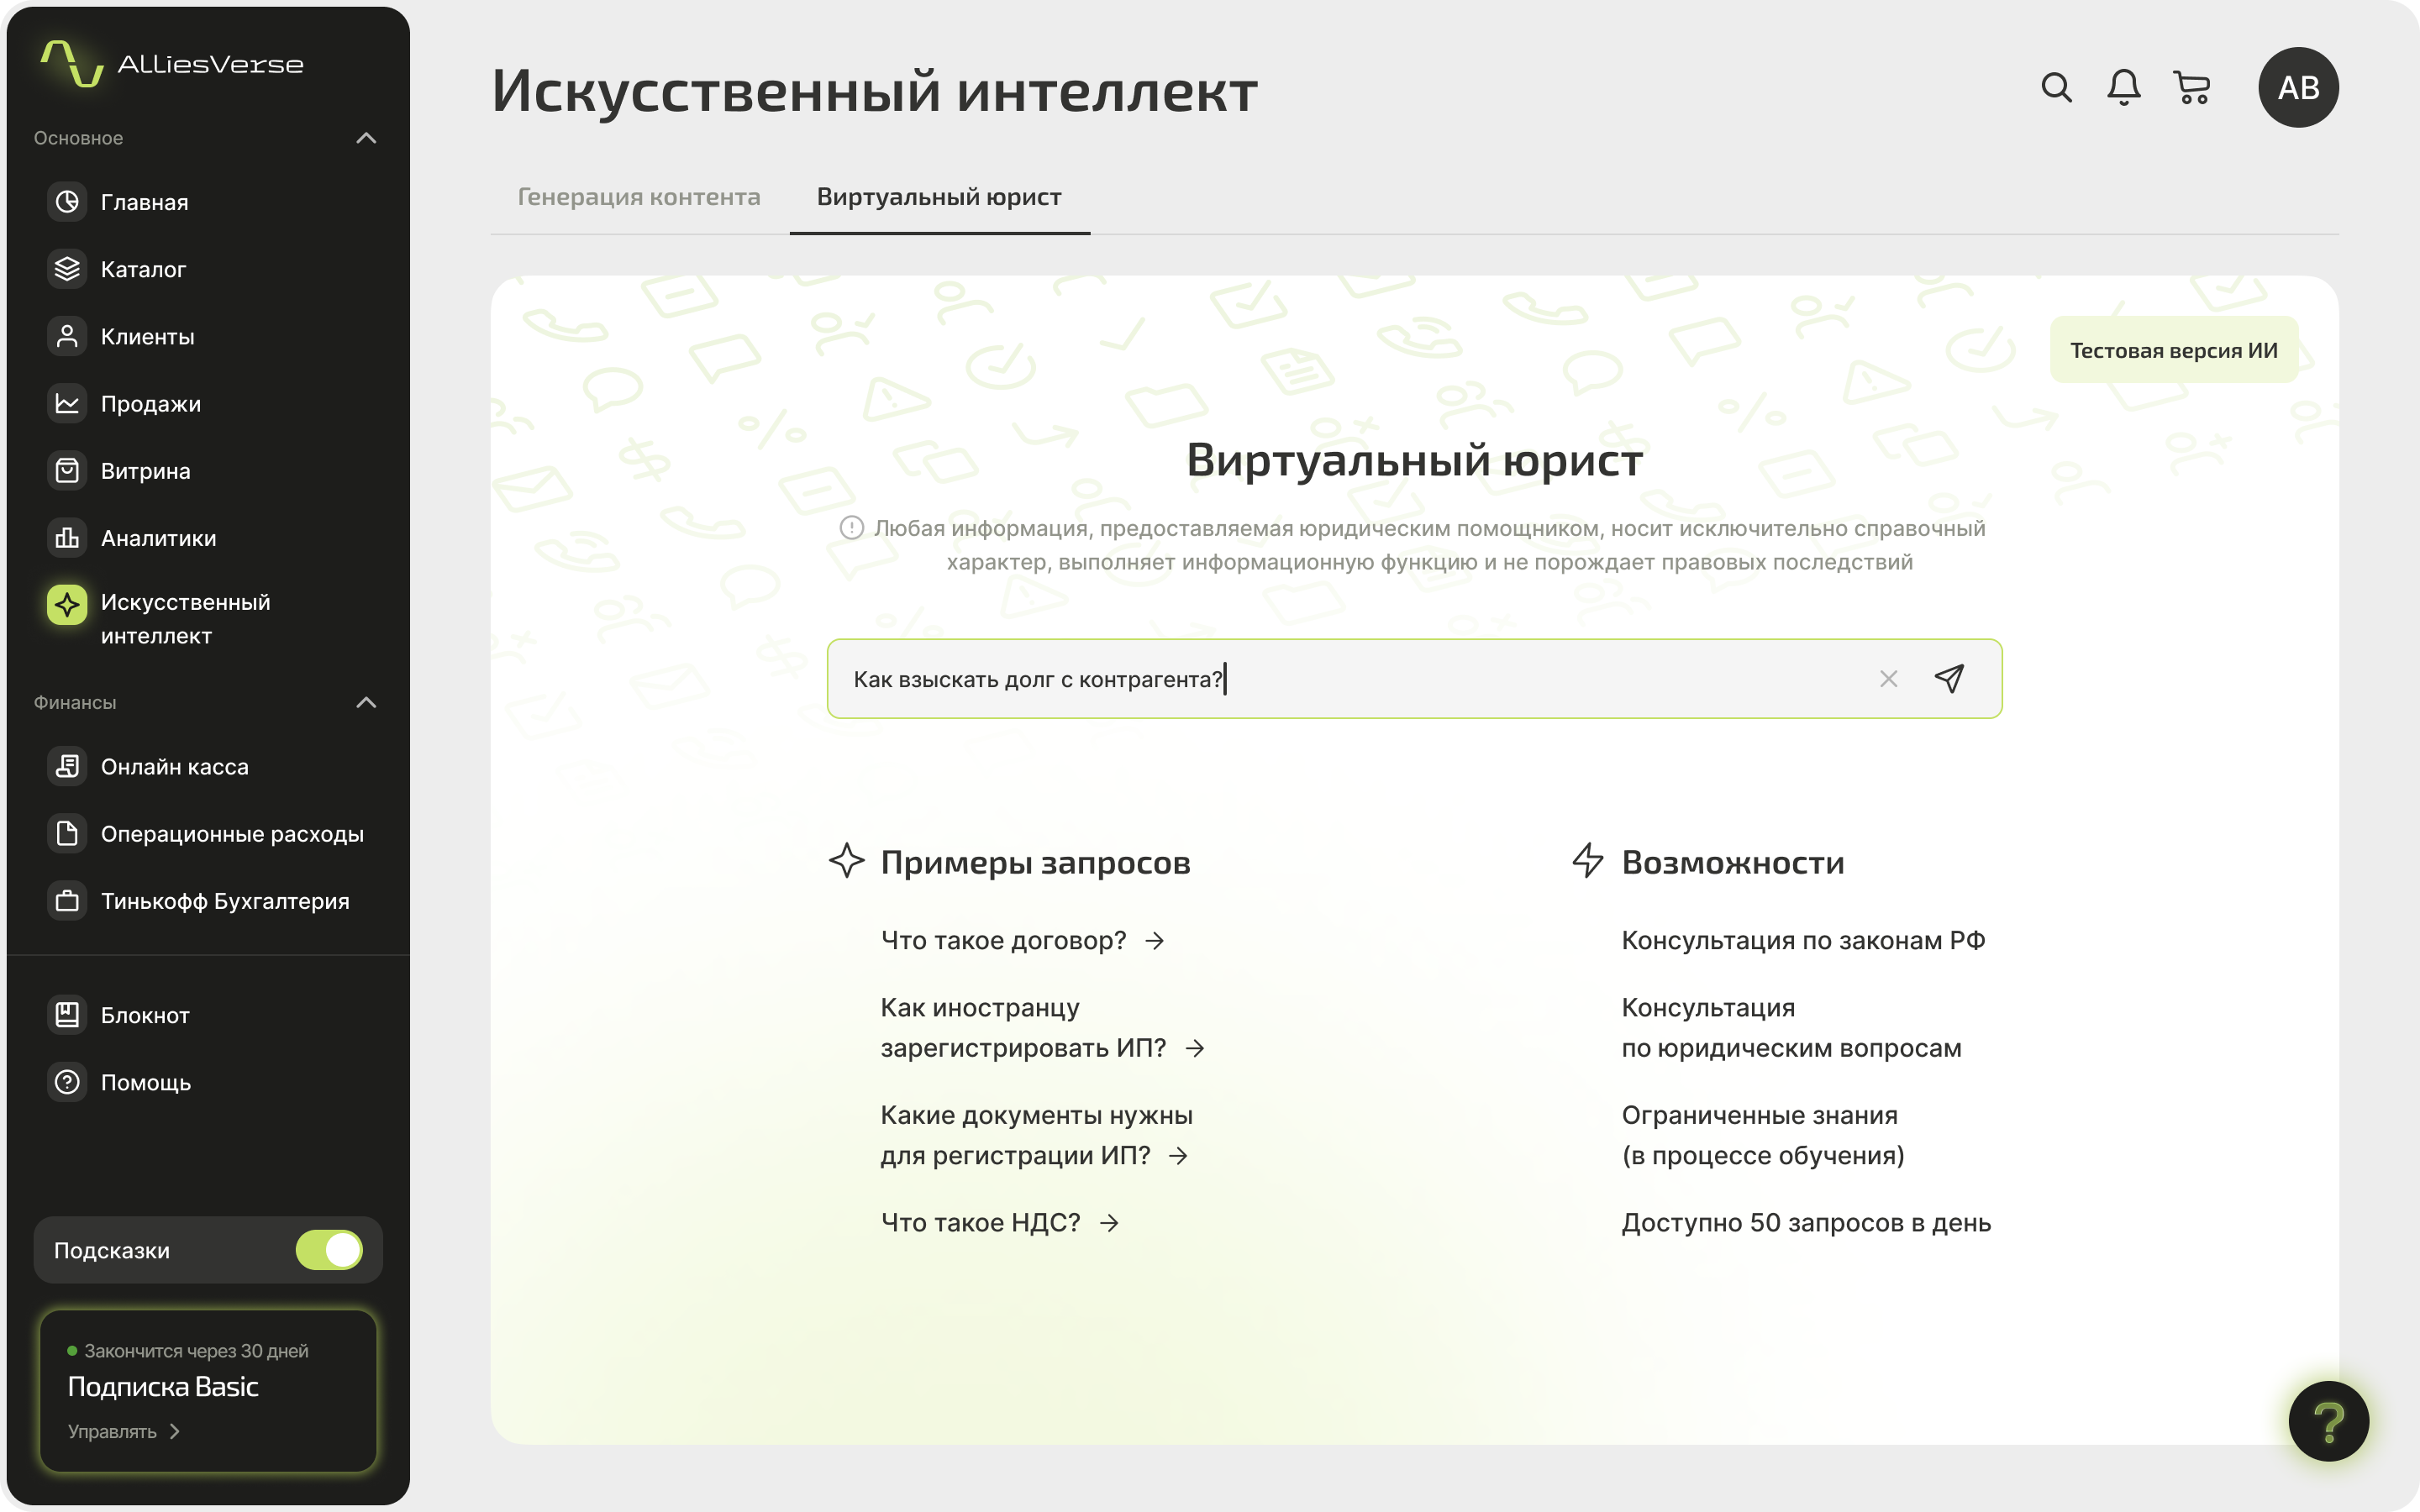
Task: Open the Помощь question icon
Action: [67, 1082]
